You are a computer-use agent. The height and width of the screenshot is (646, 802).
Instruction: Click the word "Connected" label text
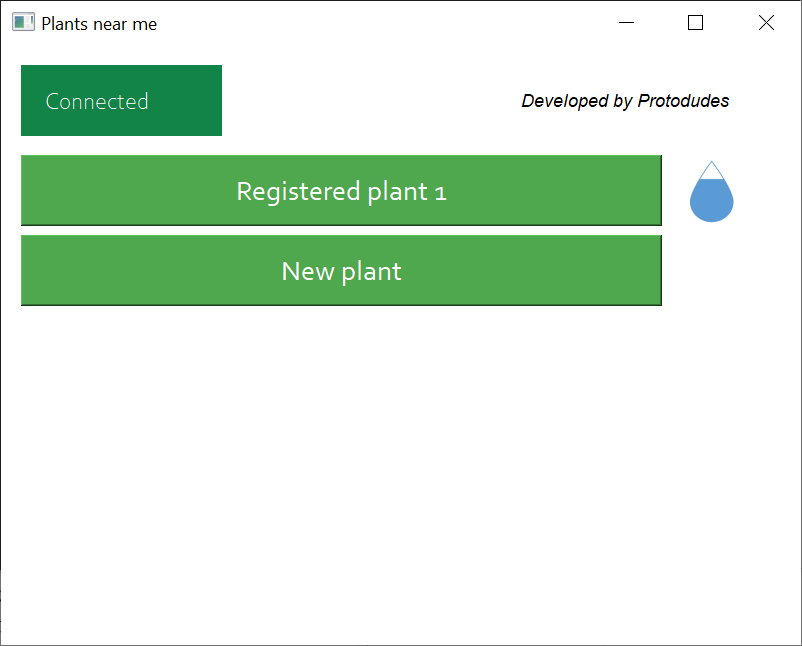coord(97,101)
